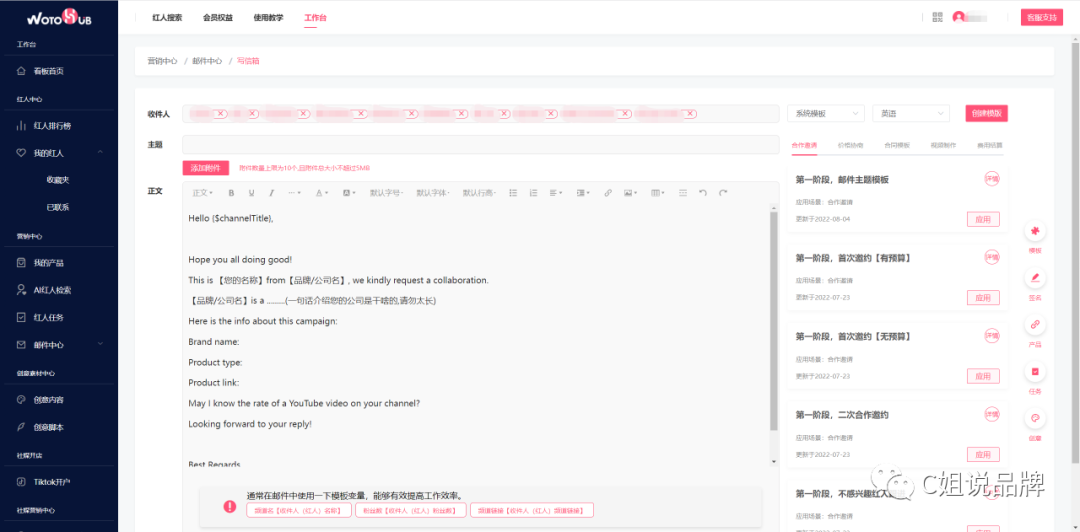1080x532 pixels.
Task: Open the 正文 paragraph style dropdown
Action: [202, 193]
